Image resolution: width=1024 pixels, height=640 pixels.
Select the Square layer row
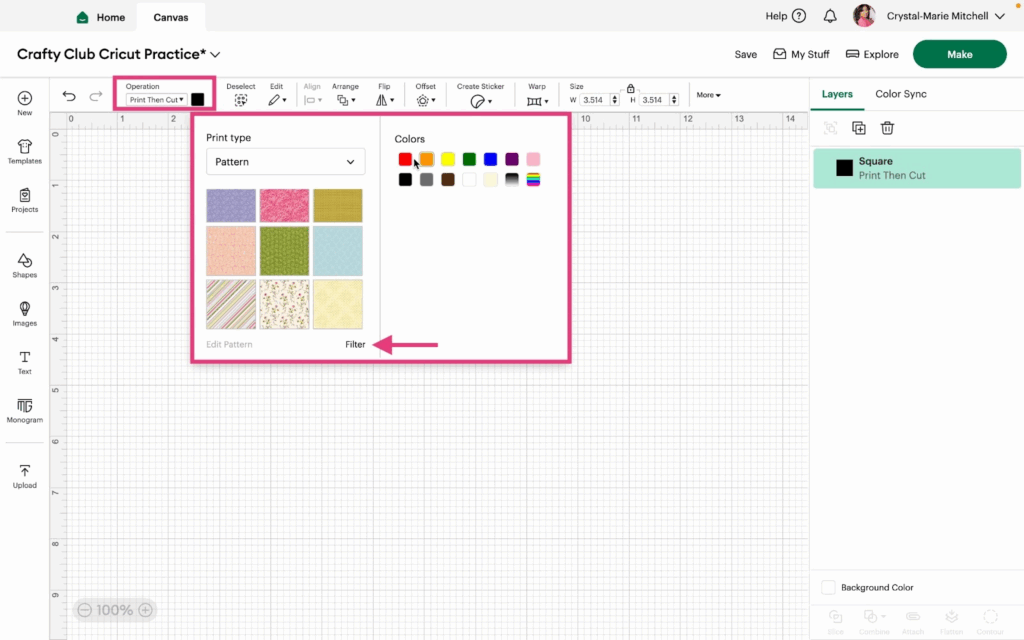(x=916, y=168)
